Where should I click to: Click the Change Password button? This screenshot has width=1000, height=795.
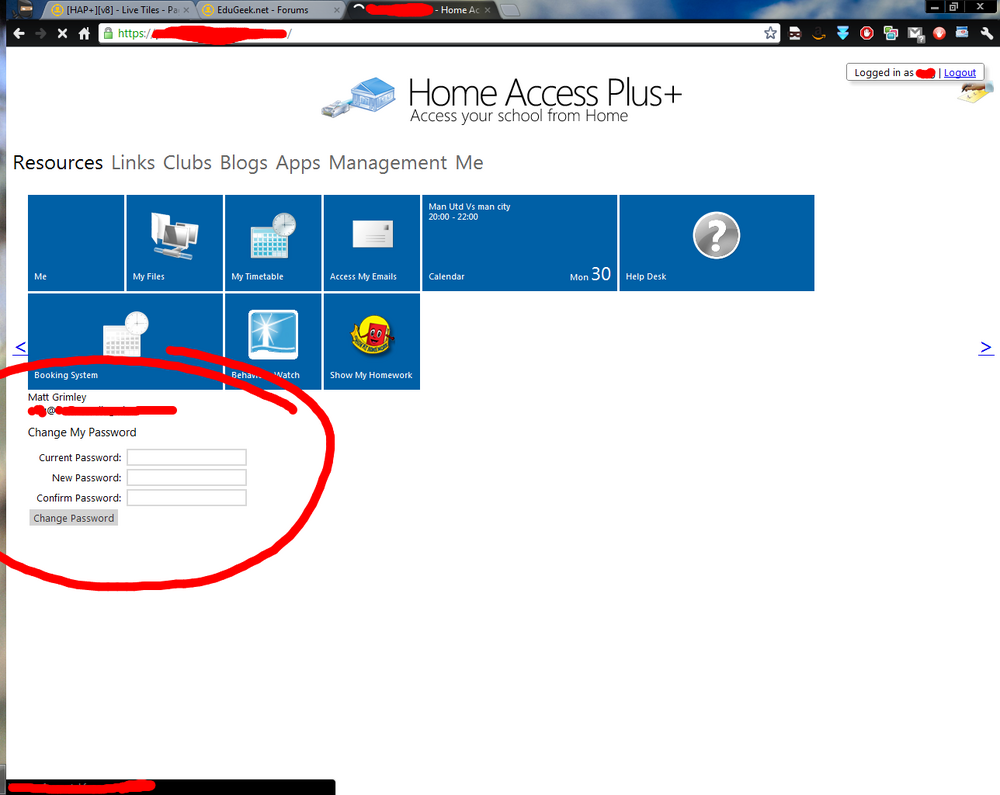(x=74, y=518)
